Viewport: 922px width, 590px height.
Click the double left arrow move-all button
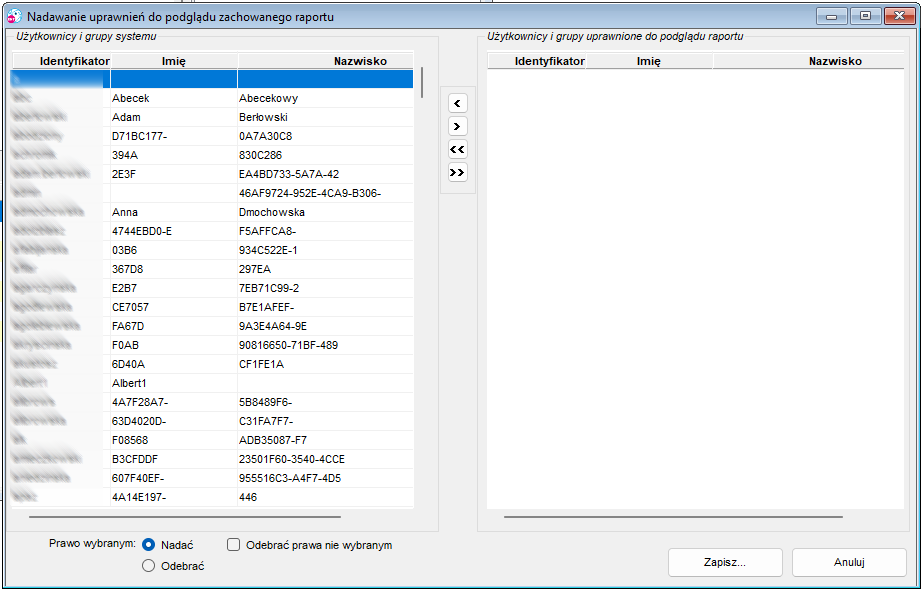tap(457, 149)
